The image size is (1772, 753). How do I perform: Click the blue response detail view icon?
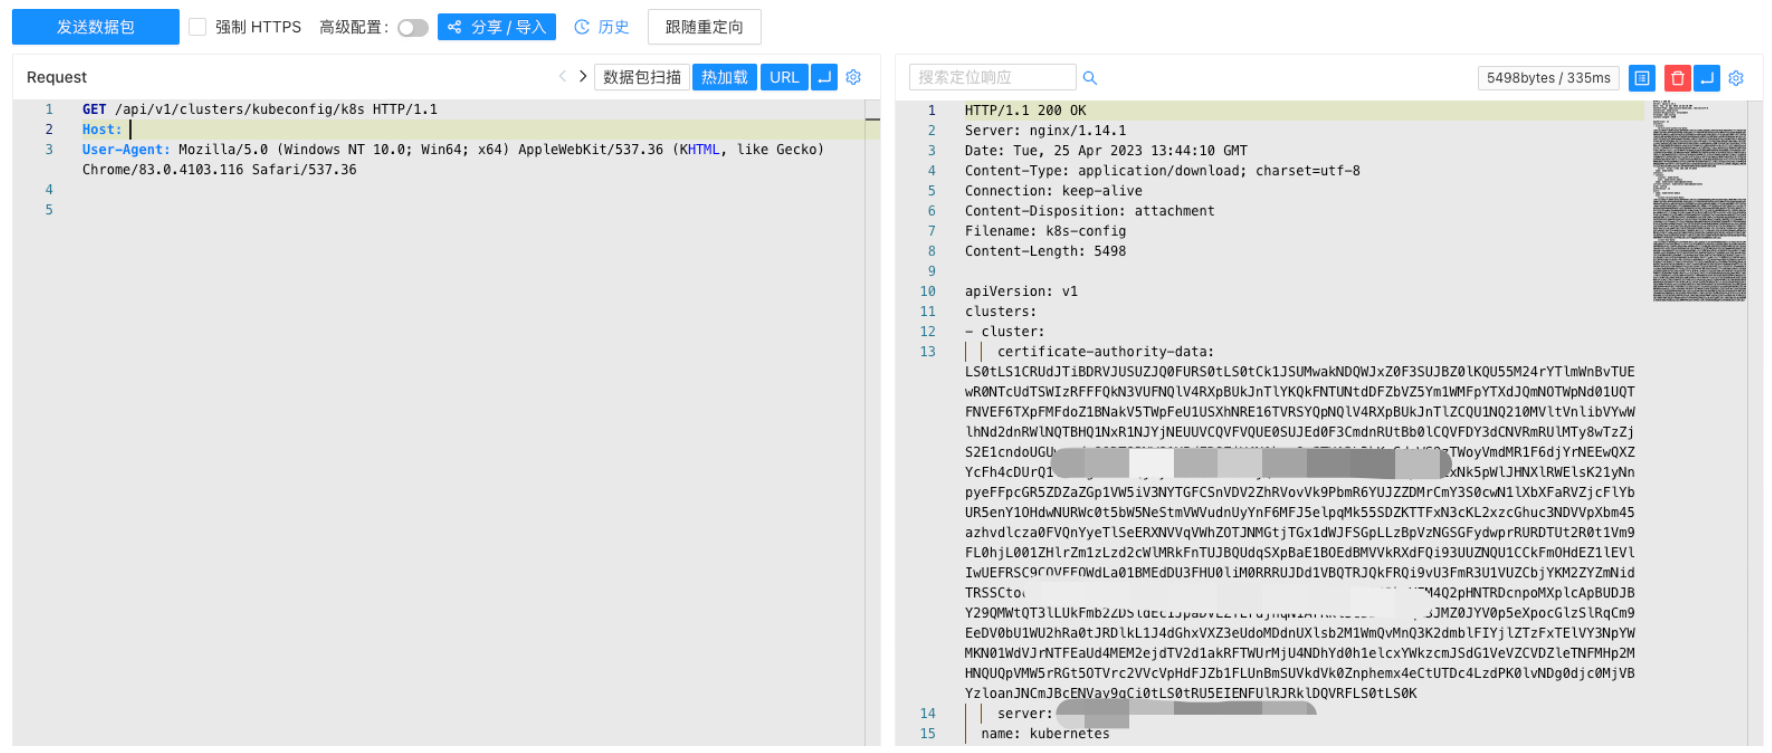[1642, 78]
